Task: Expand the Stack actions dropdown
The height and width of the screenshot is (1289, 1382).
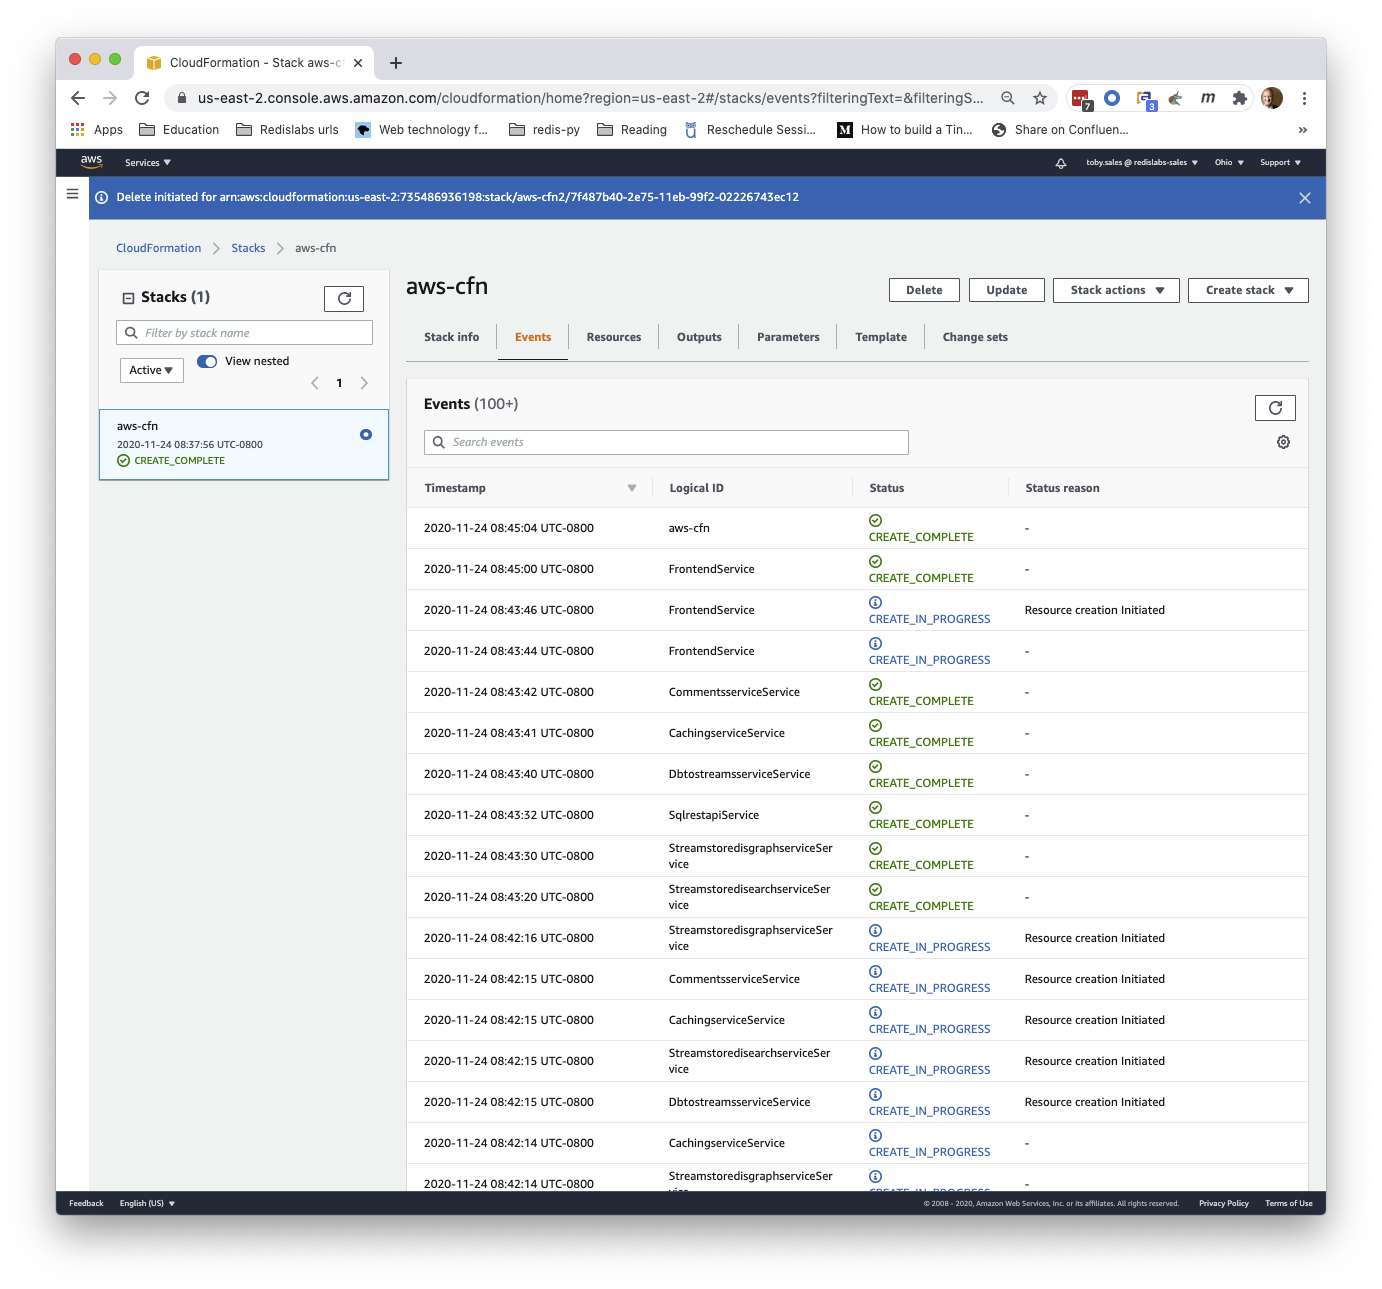Action: pyautogui.click(x=1116, y=290)
